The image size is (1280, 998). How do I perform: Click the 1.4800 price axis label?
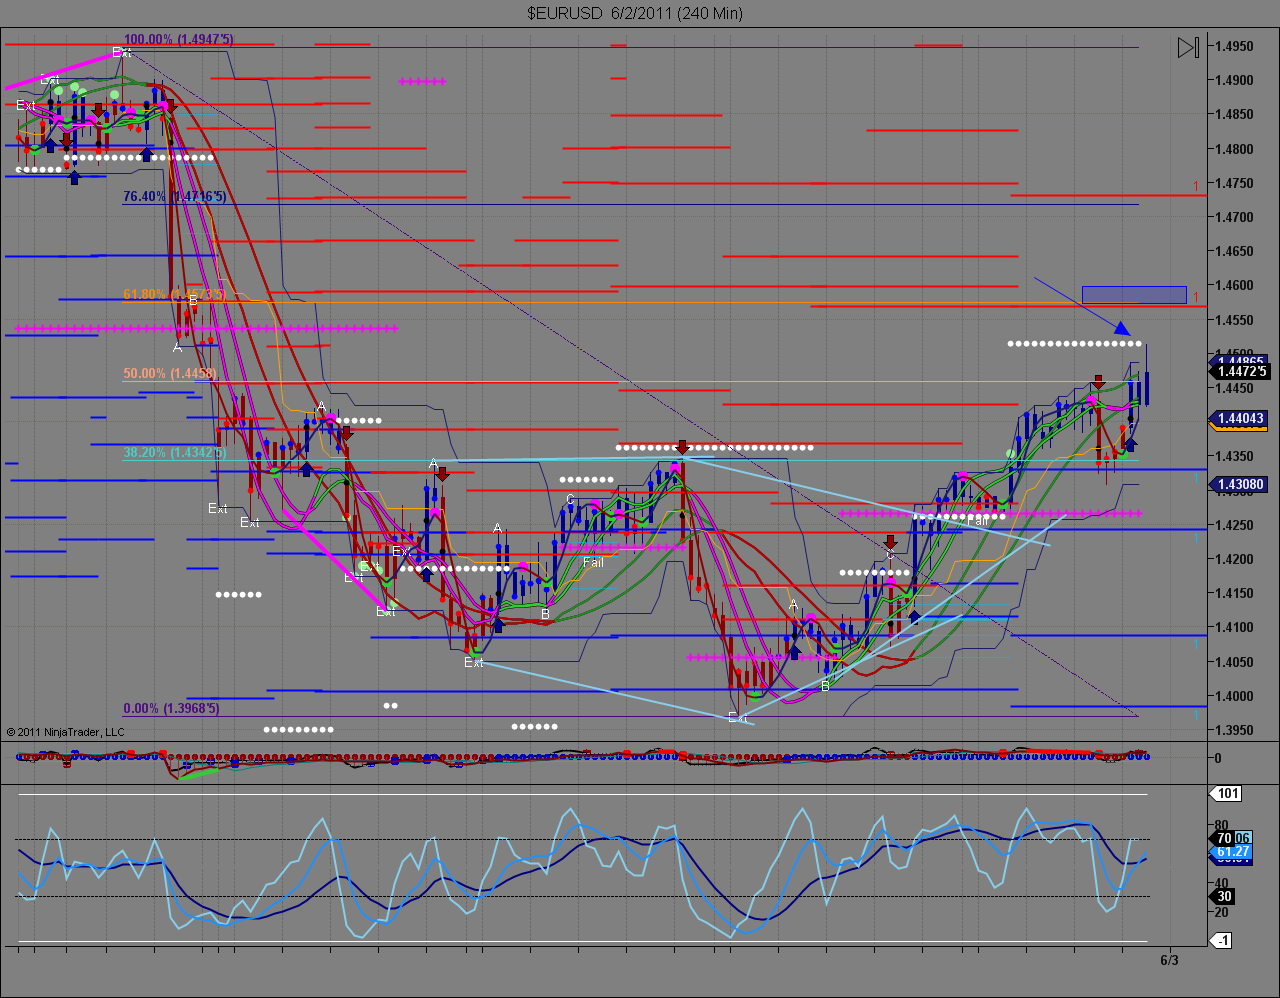pos(1235,150)
